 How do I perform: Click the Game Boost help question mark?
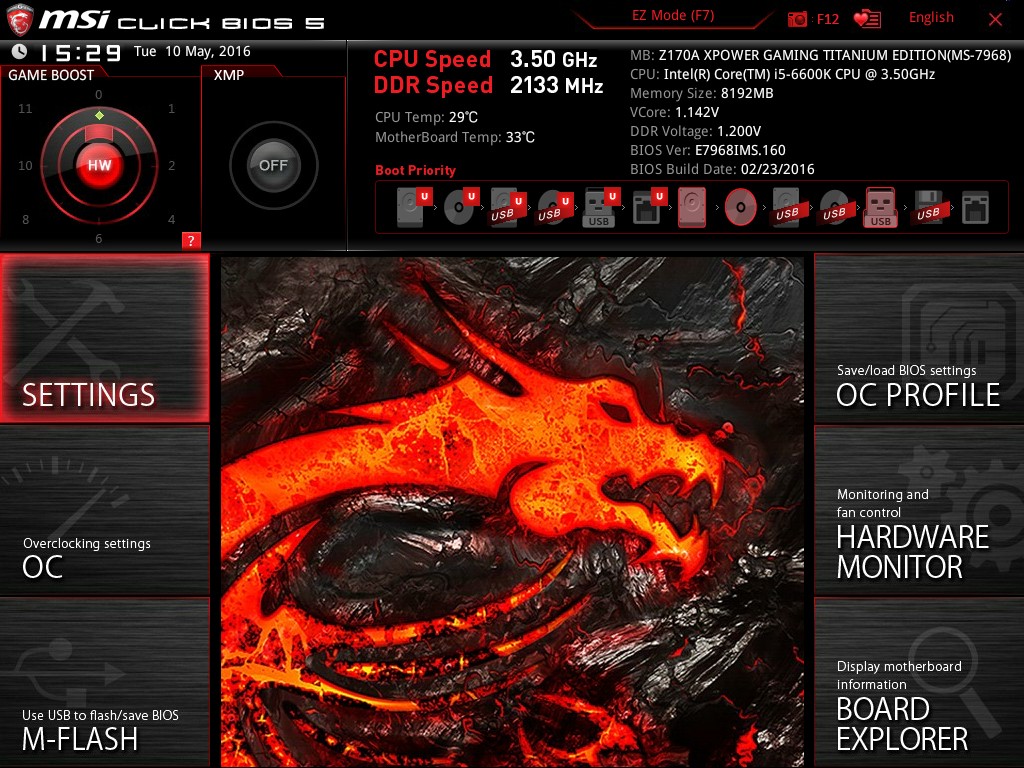point(191,240)
